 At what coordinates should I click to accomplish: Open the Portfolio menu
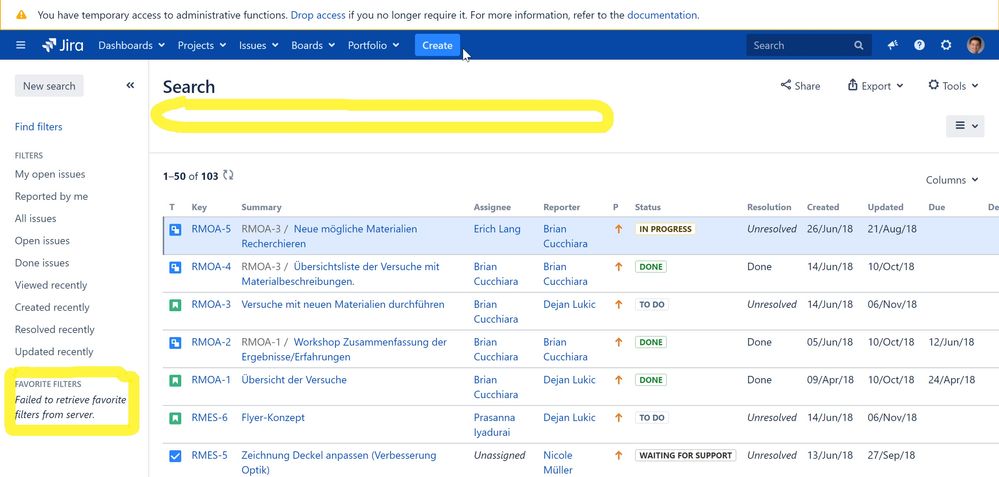tap(373, 45)
